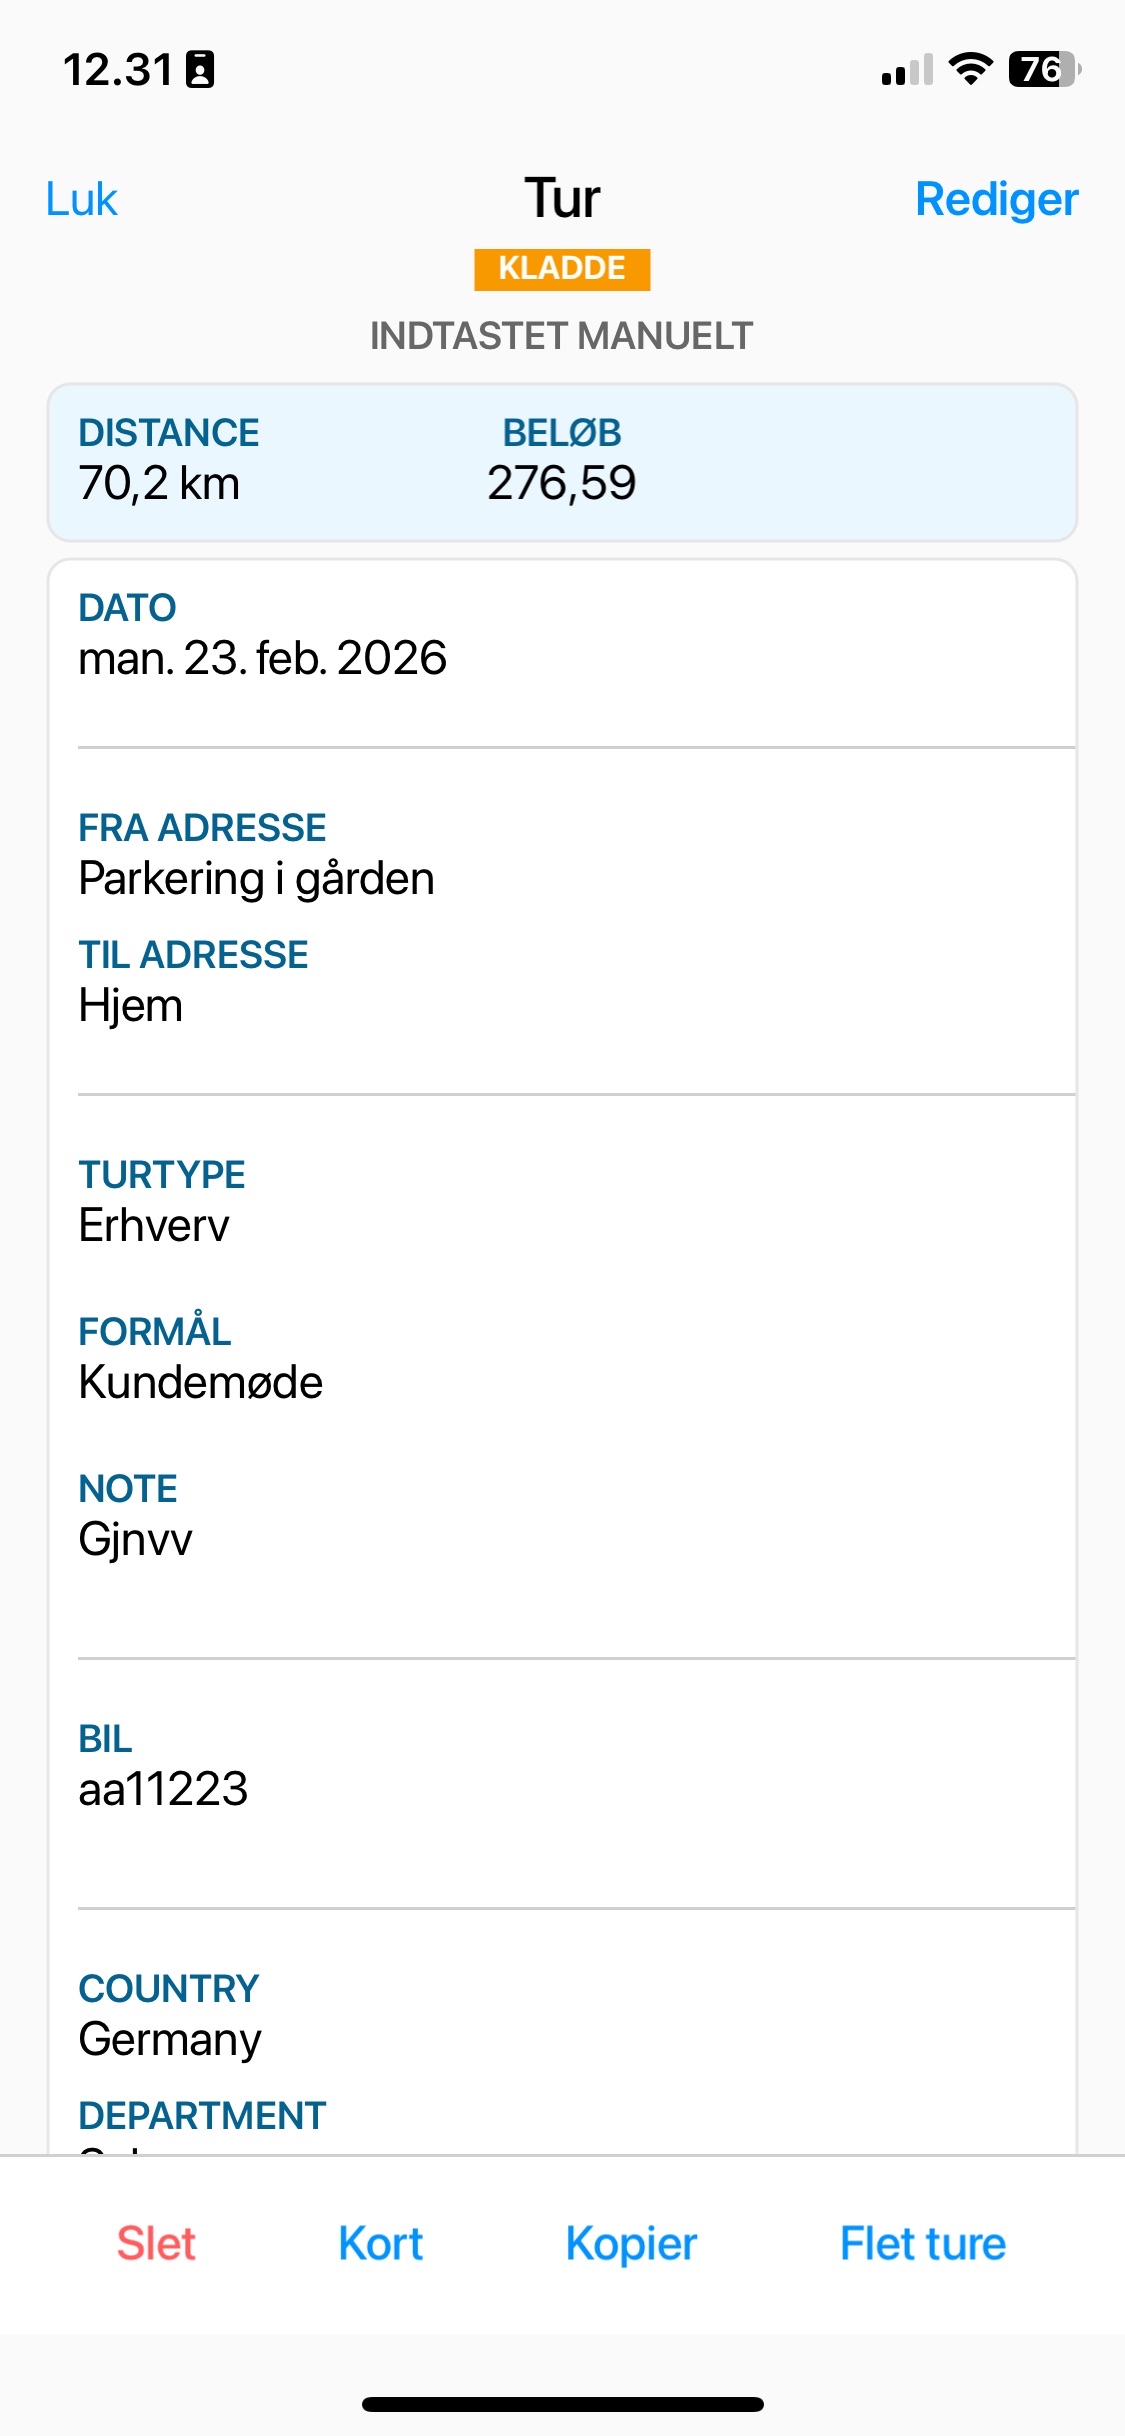Show the route via Kort
The image size is (1125, 2436).
pyautogui.click(x=380, y=2243)
